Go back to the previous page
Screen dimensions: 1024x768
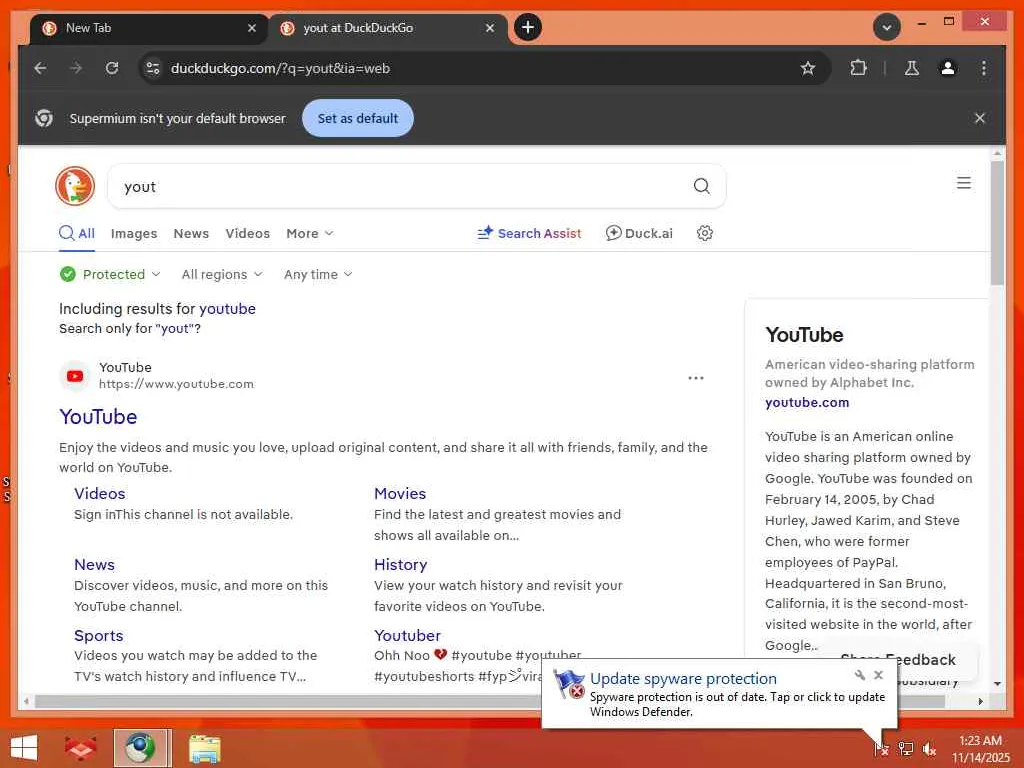40,68
